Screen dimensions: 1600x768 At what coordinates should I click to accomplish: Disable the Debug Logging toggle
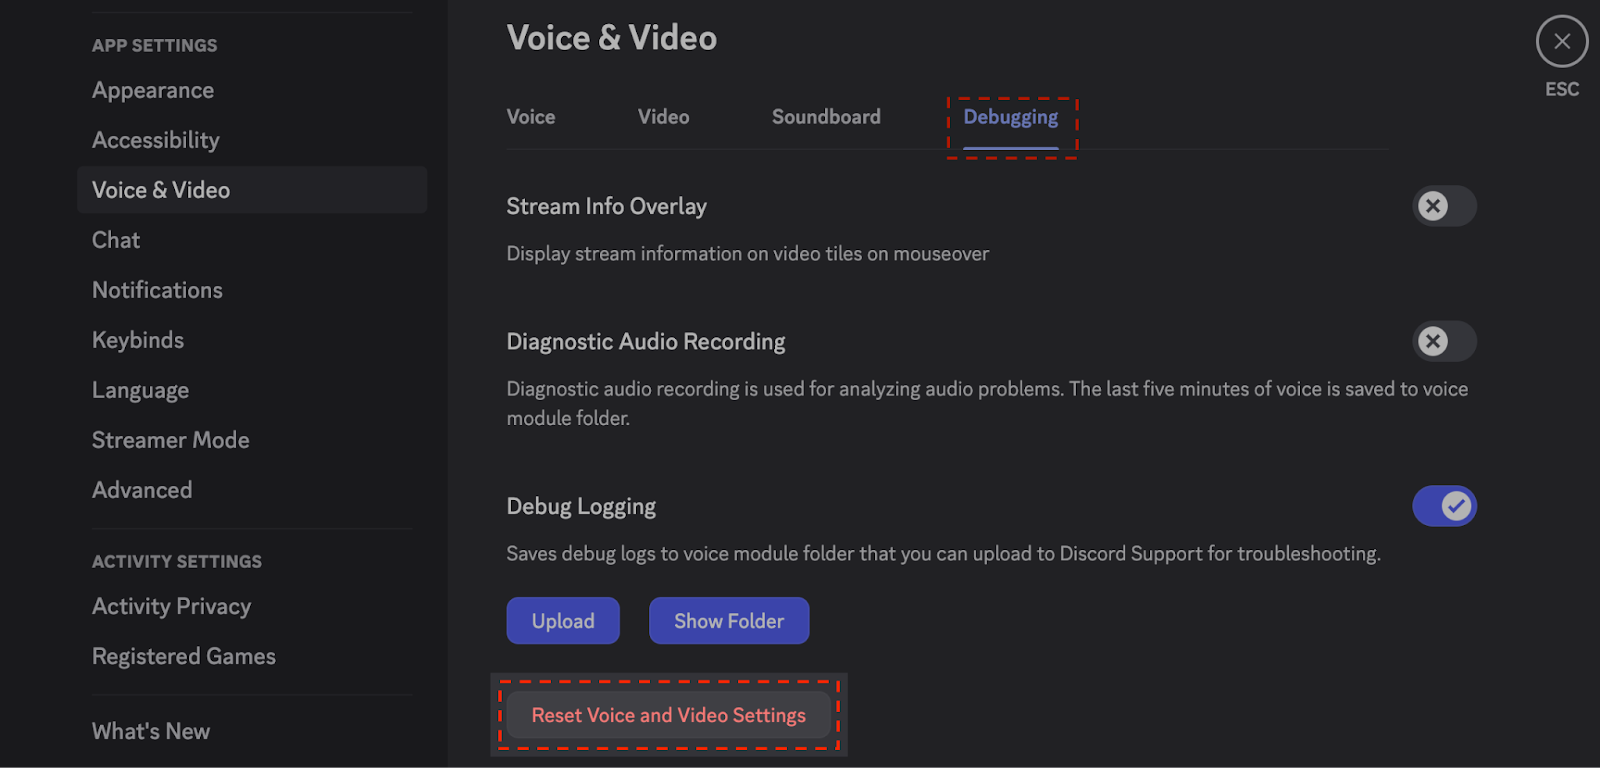(1444, 506)
